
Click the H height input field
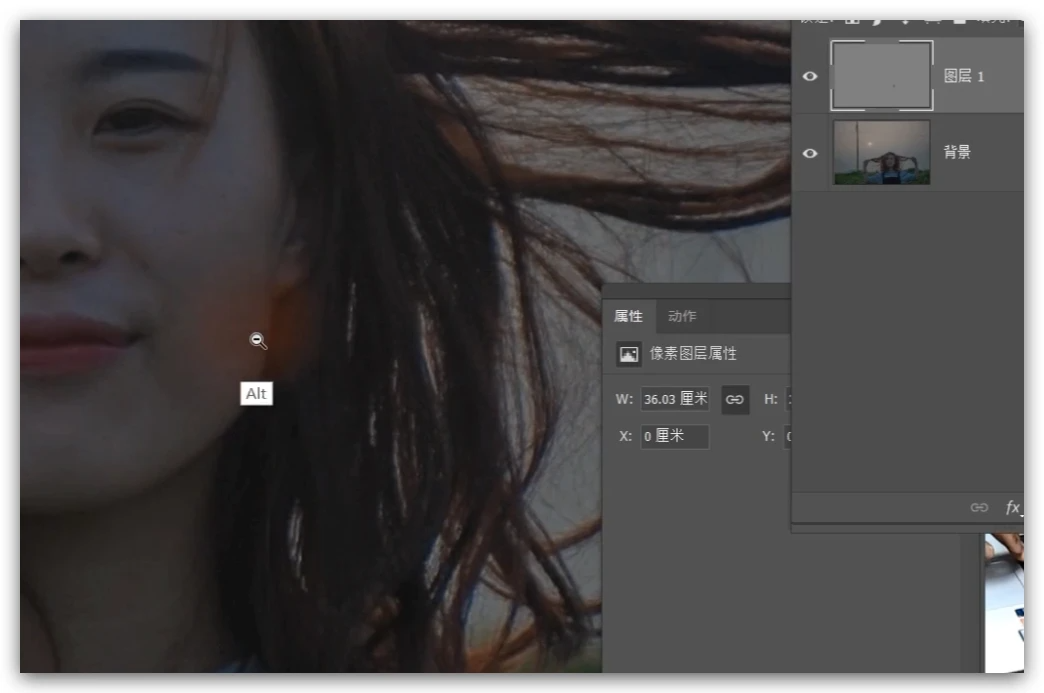(x=788, y=399)
